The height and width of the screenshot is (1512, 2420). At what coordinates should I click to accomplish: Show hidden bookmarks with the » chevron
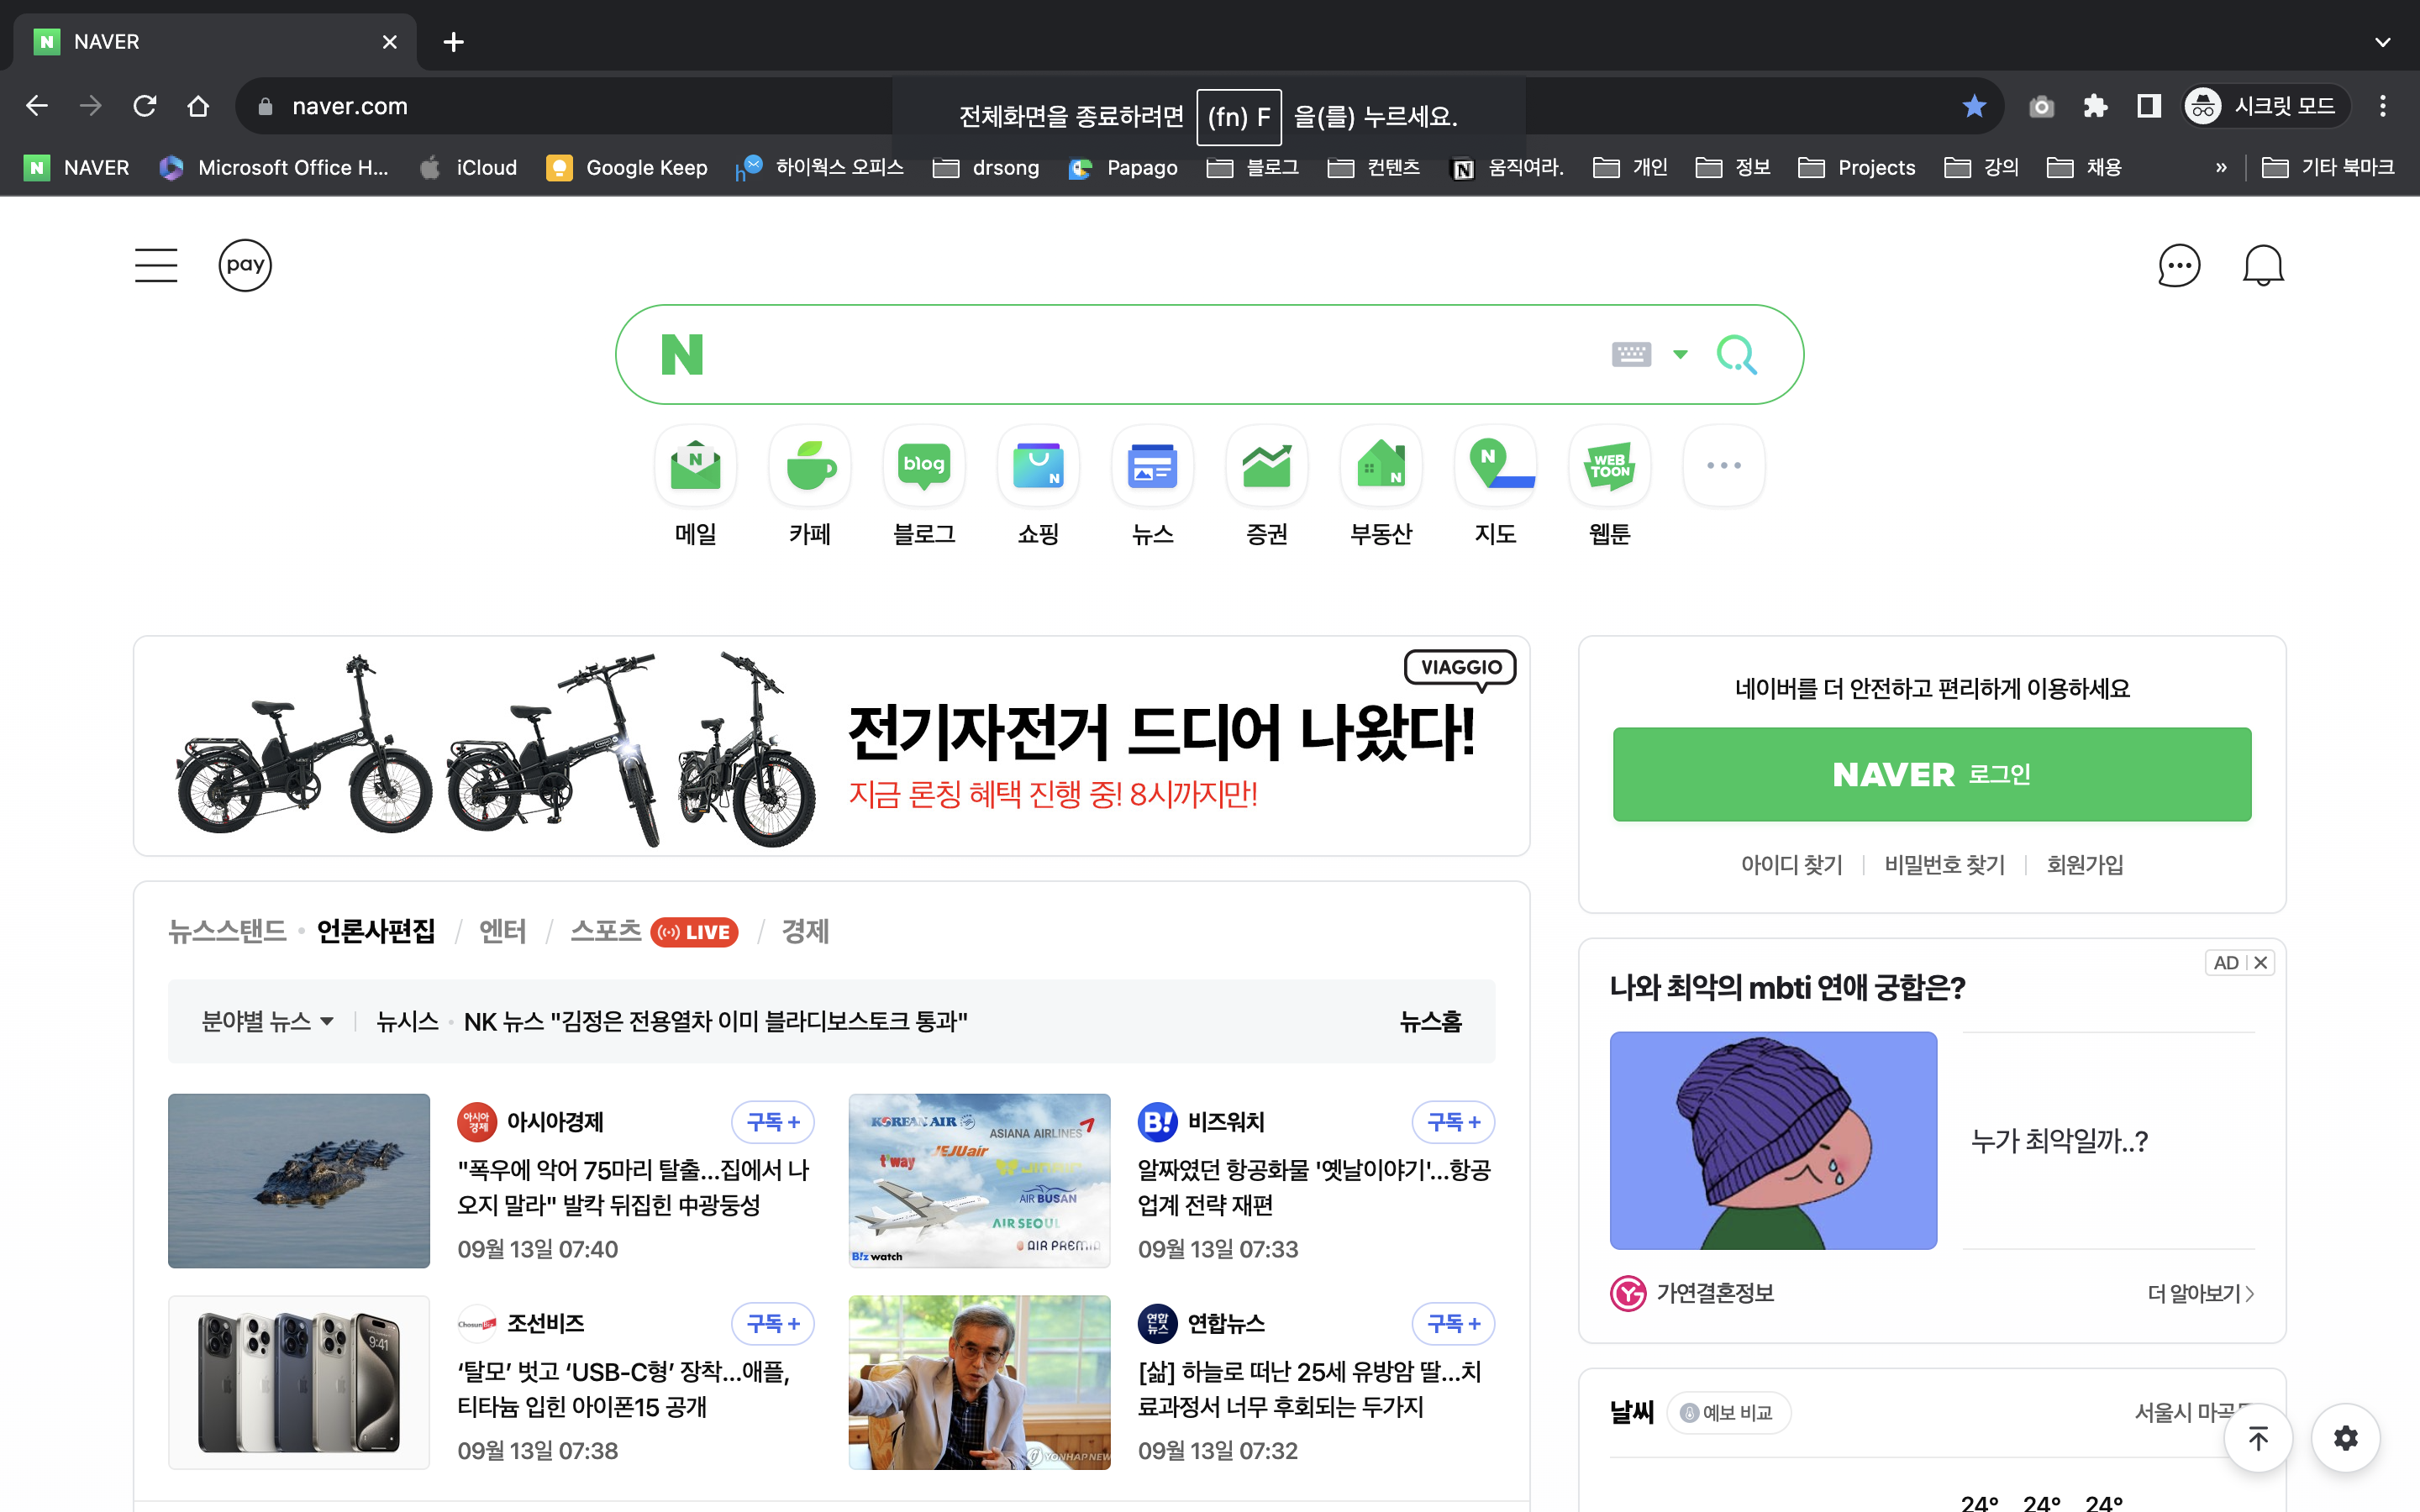point(2221,167)
